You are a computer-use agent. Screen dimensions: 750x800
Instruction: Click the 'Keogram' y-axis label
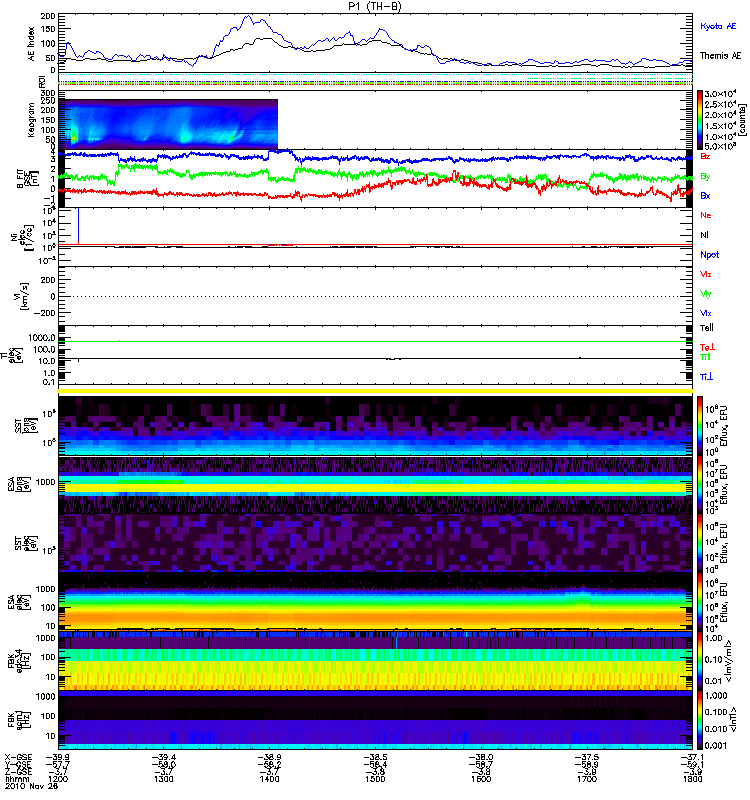coord(32,120)
